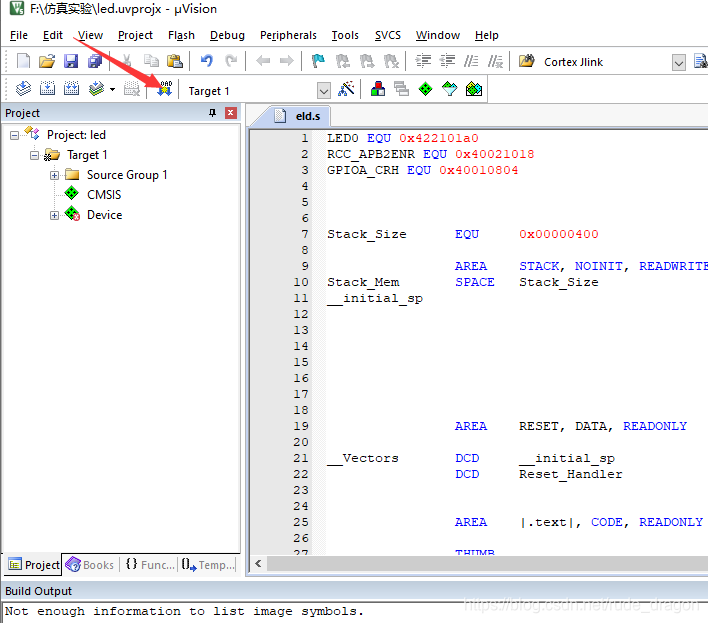
Task: Open the Peripherals menu
Action: (288, 35)
